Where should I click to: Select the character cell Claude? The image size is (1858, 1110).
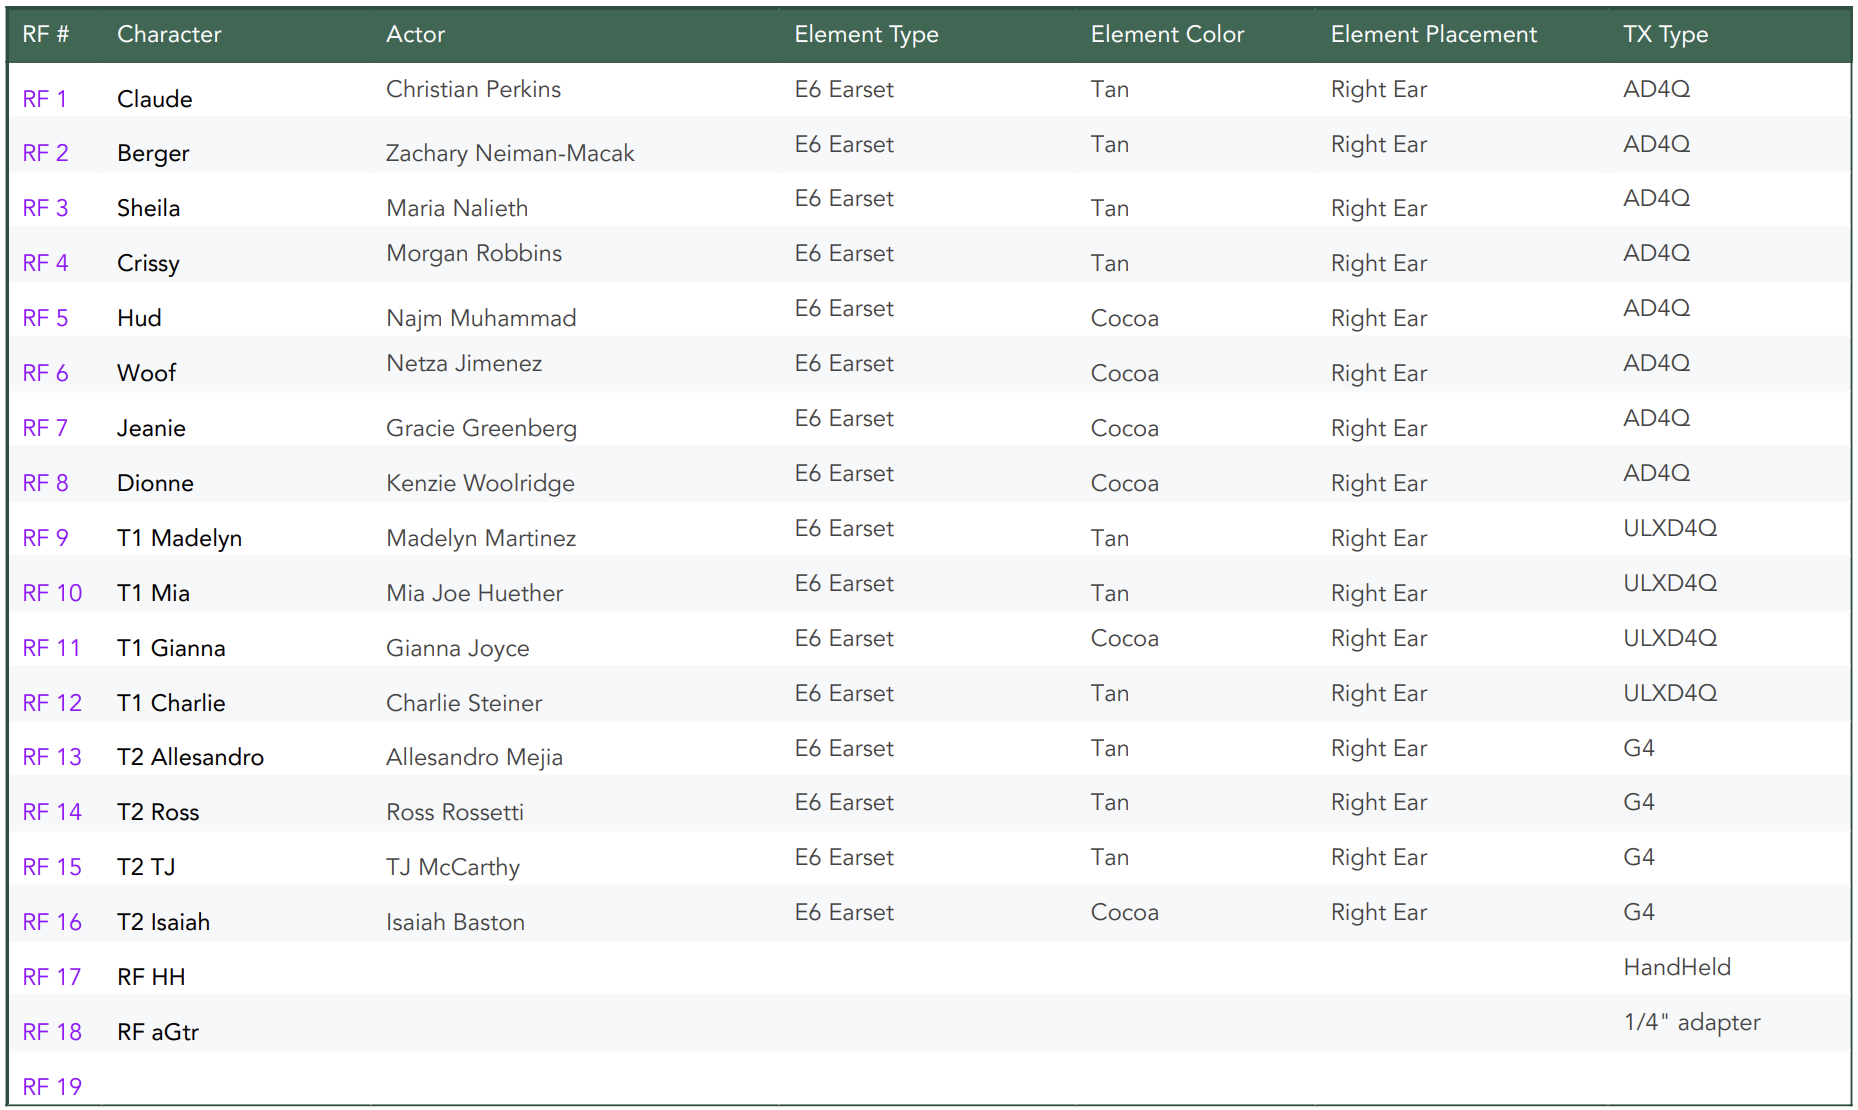click(154, 99)
